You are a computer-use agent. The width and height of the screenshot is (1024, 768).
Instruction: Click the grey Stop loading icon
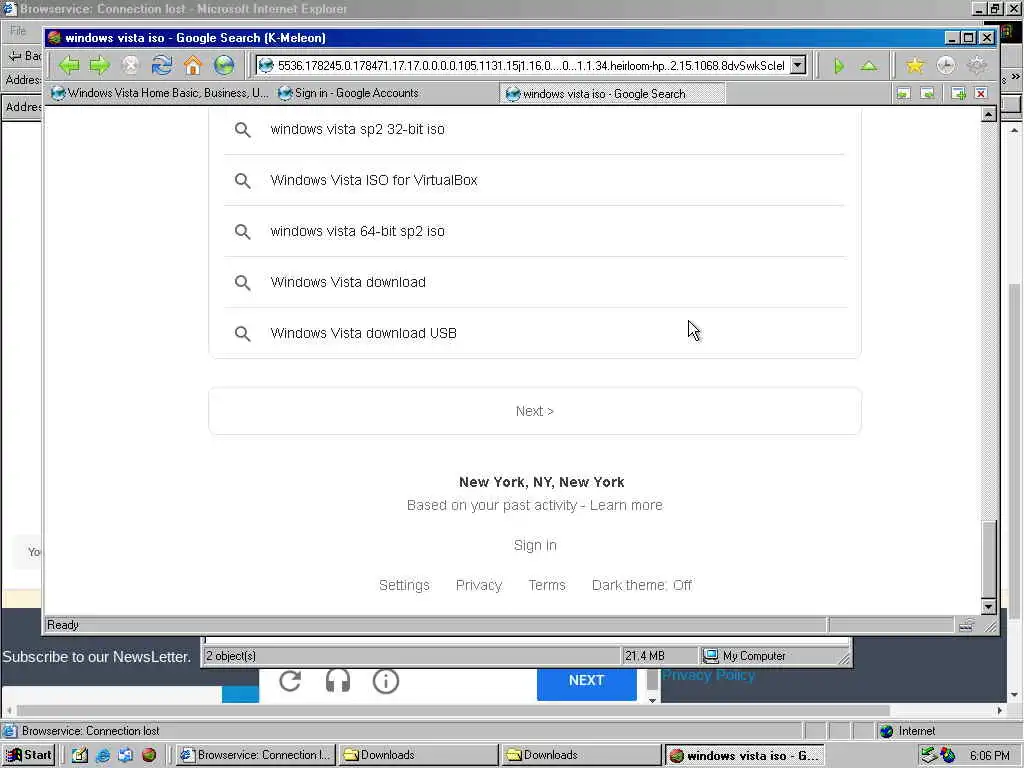pyautogui.click(x=131, y=65)
